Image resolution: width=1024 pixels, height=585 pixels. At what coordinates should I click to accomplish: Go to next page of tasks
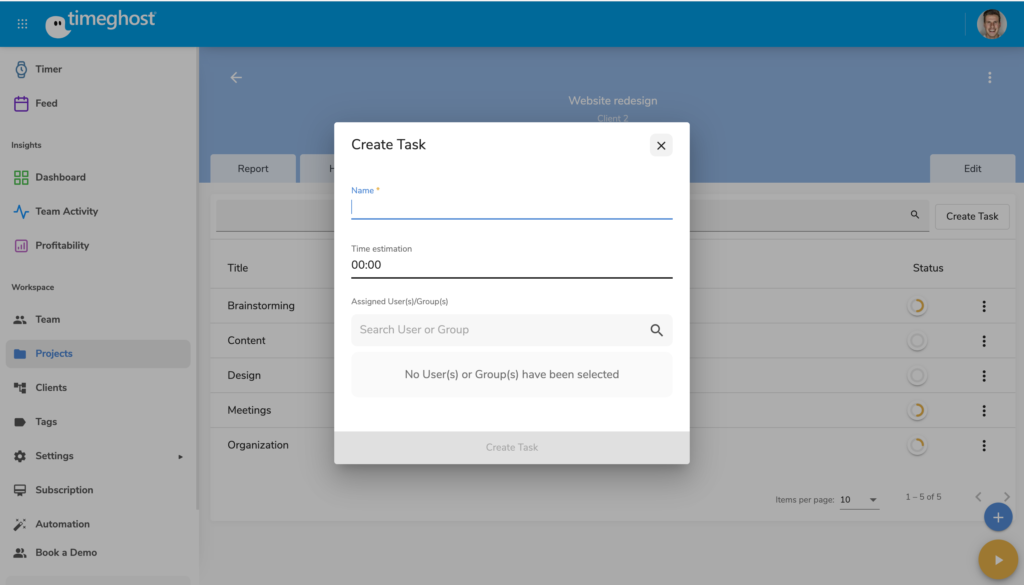pos(1006,497)
